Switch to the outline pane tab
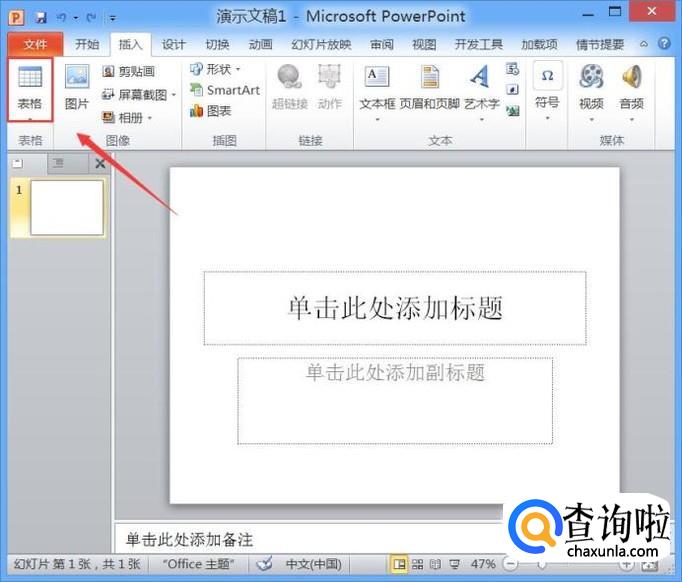The width and height of the screenshot is (682, 582). [57, 163]
